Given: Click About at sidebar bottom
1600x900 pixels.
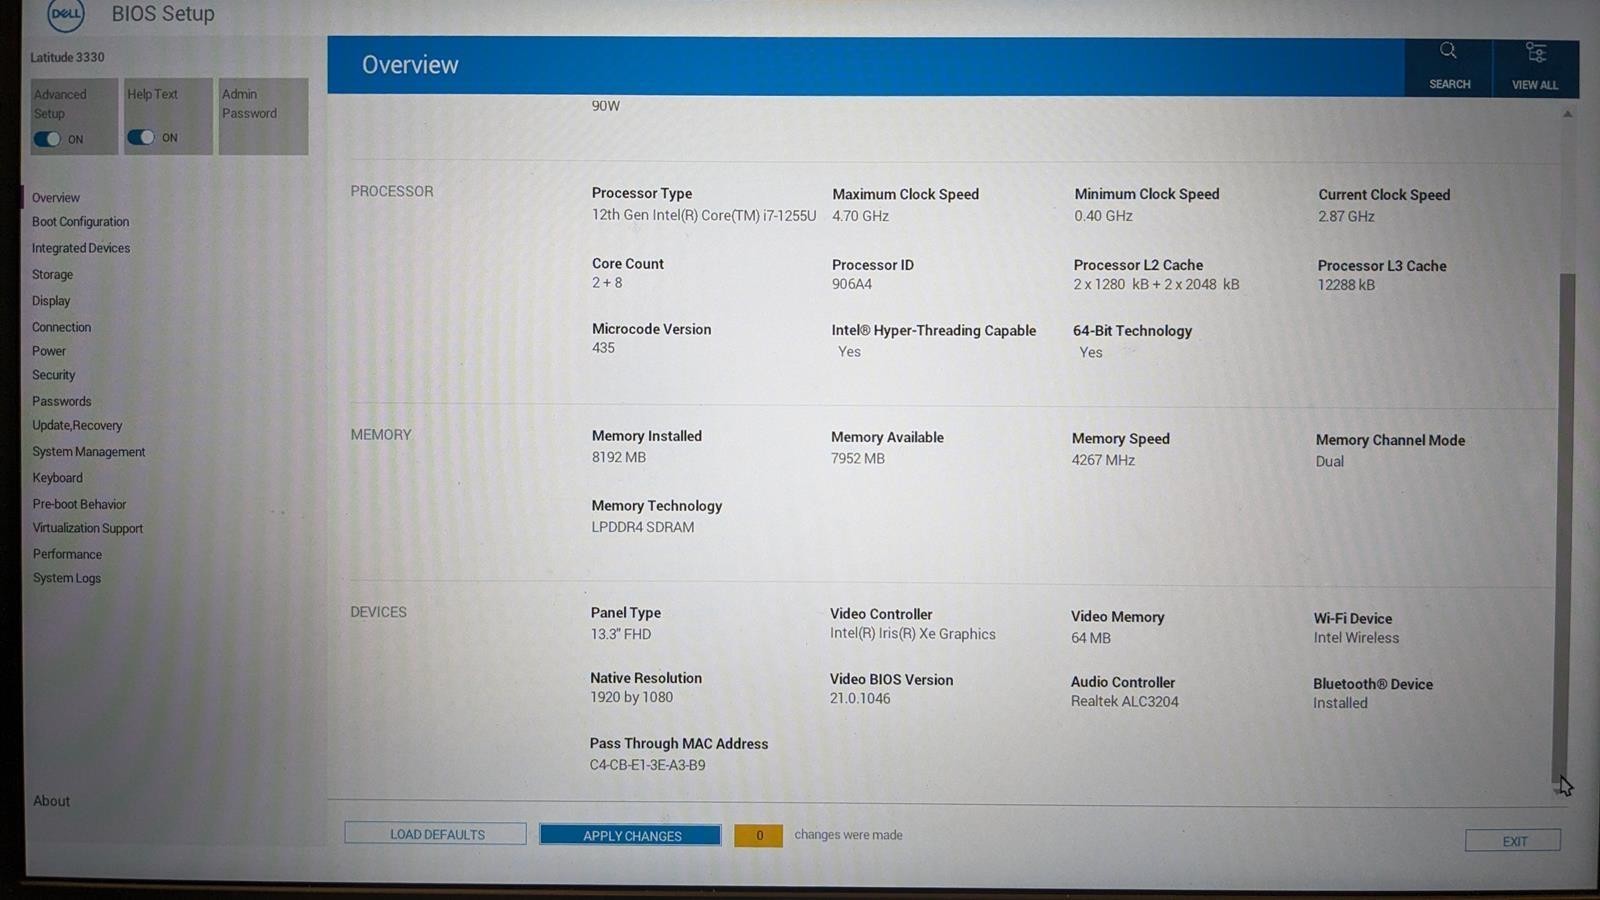Looking at the screenshot, I should pos(51,801).
